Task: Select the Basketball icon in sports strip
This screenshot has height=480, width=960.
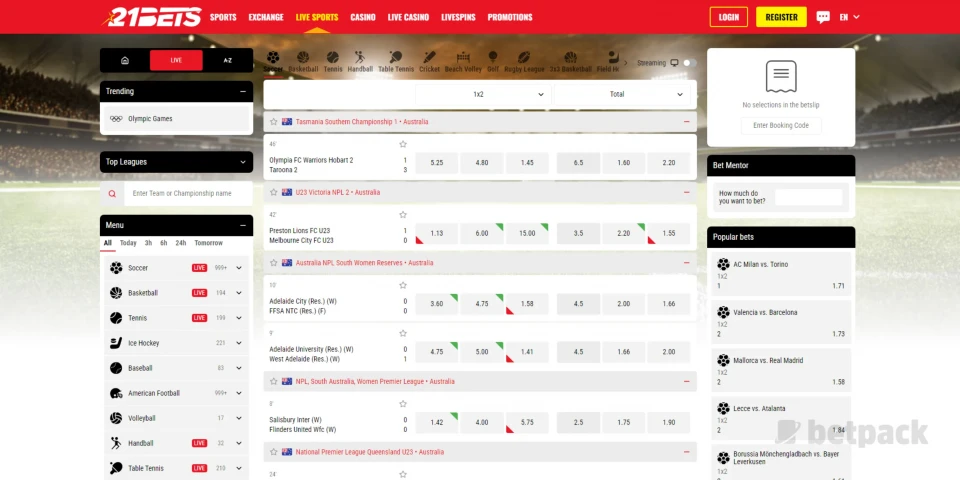Action: (303, 58)
